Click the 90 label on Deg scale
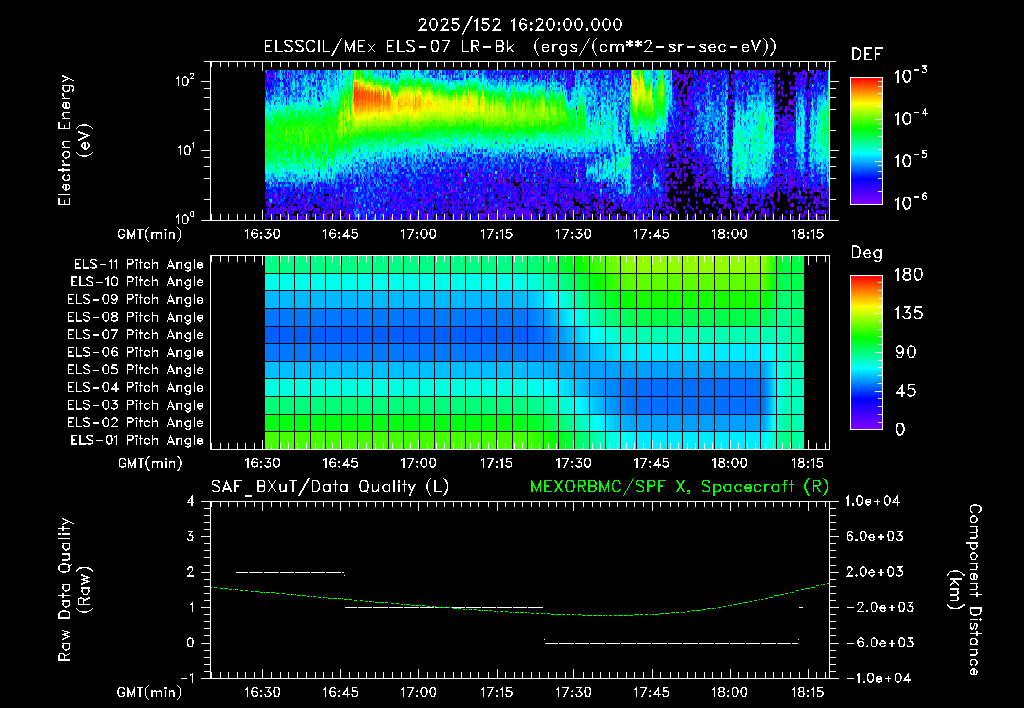Image resolution: width=1024 pixels, height=708 pixels. point(906,352)
